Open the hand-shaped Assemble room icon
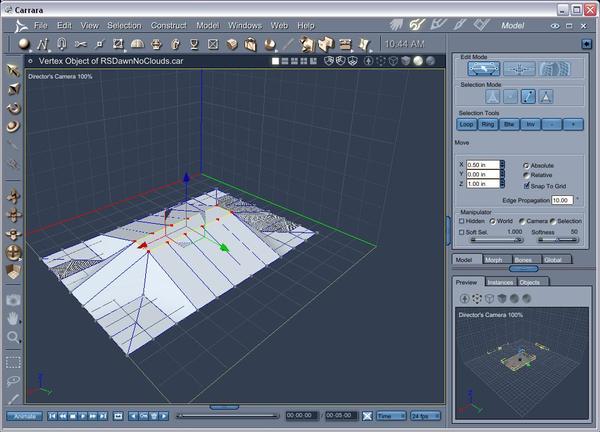This screenshot has height=432, width=600. tap(396, 25)
